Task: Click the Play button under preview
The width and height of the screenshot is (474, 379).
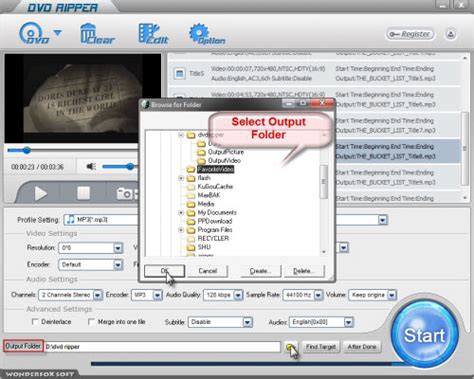Action: coord(41,193)
